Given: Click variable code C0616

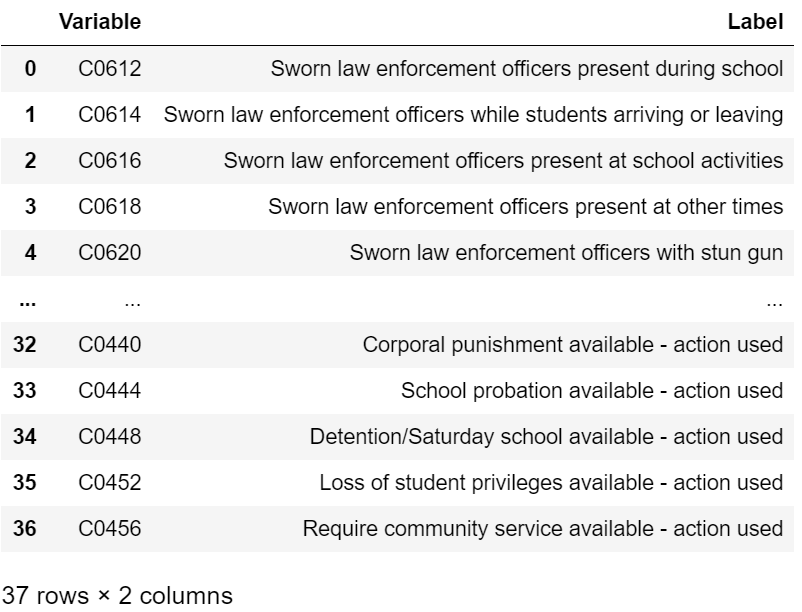Looking at the screenshot, I should tap(110, 160).
